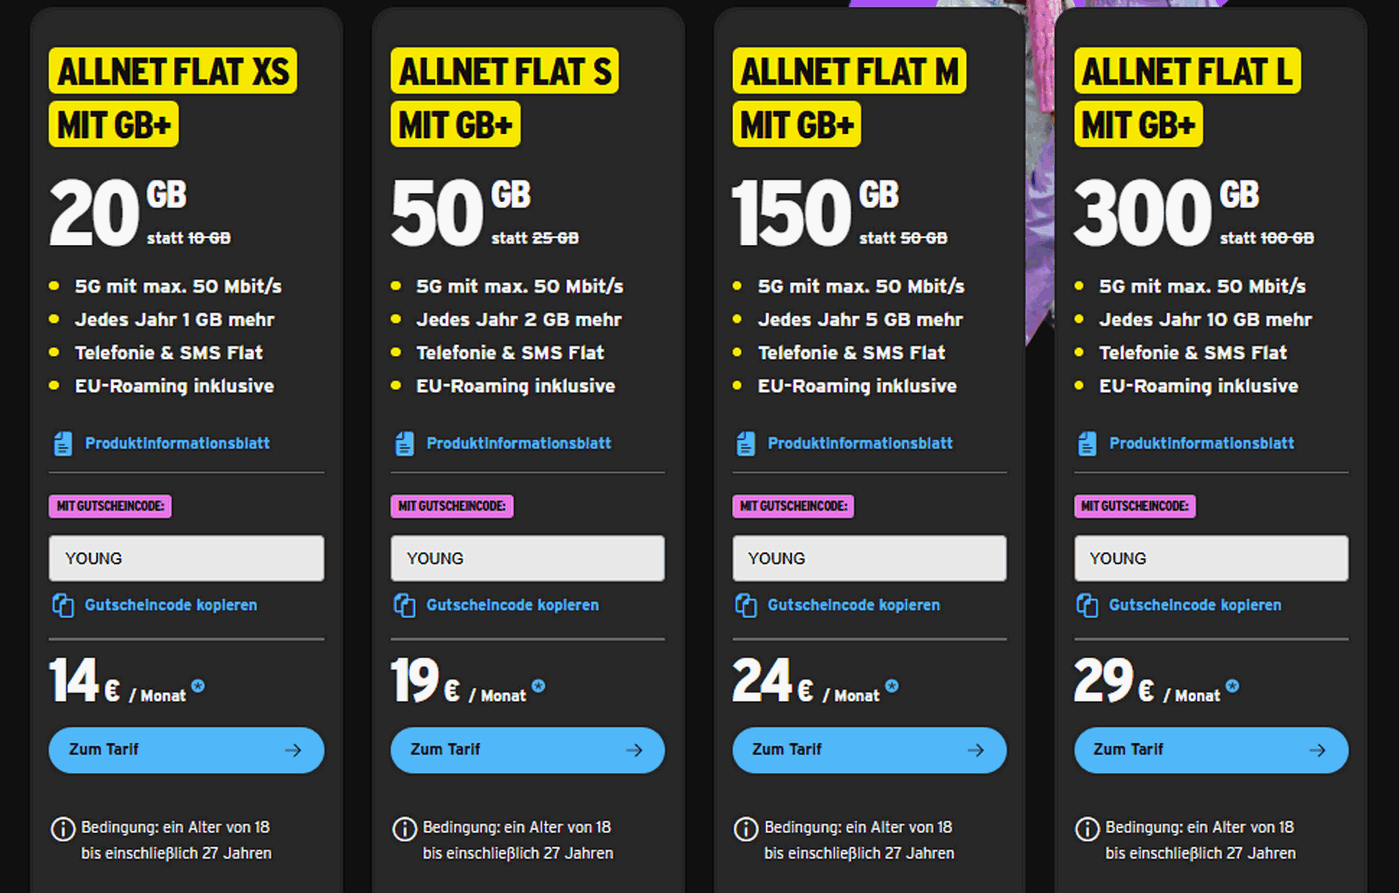Open Produktinformationsblatt link for Allnet Flat S
The image size is (1399, 893).
click(x=518, y=443)
